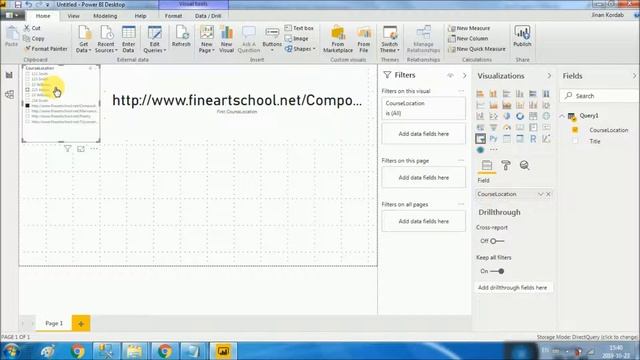The width and height of the screenshot is (640, 360).
Task: Select the R script visual icon
Action: (x=533, y=138)
